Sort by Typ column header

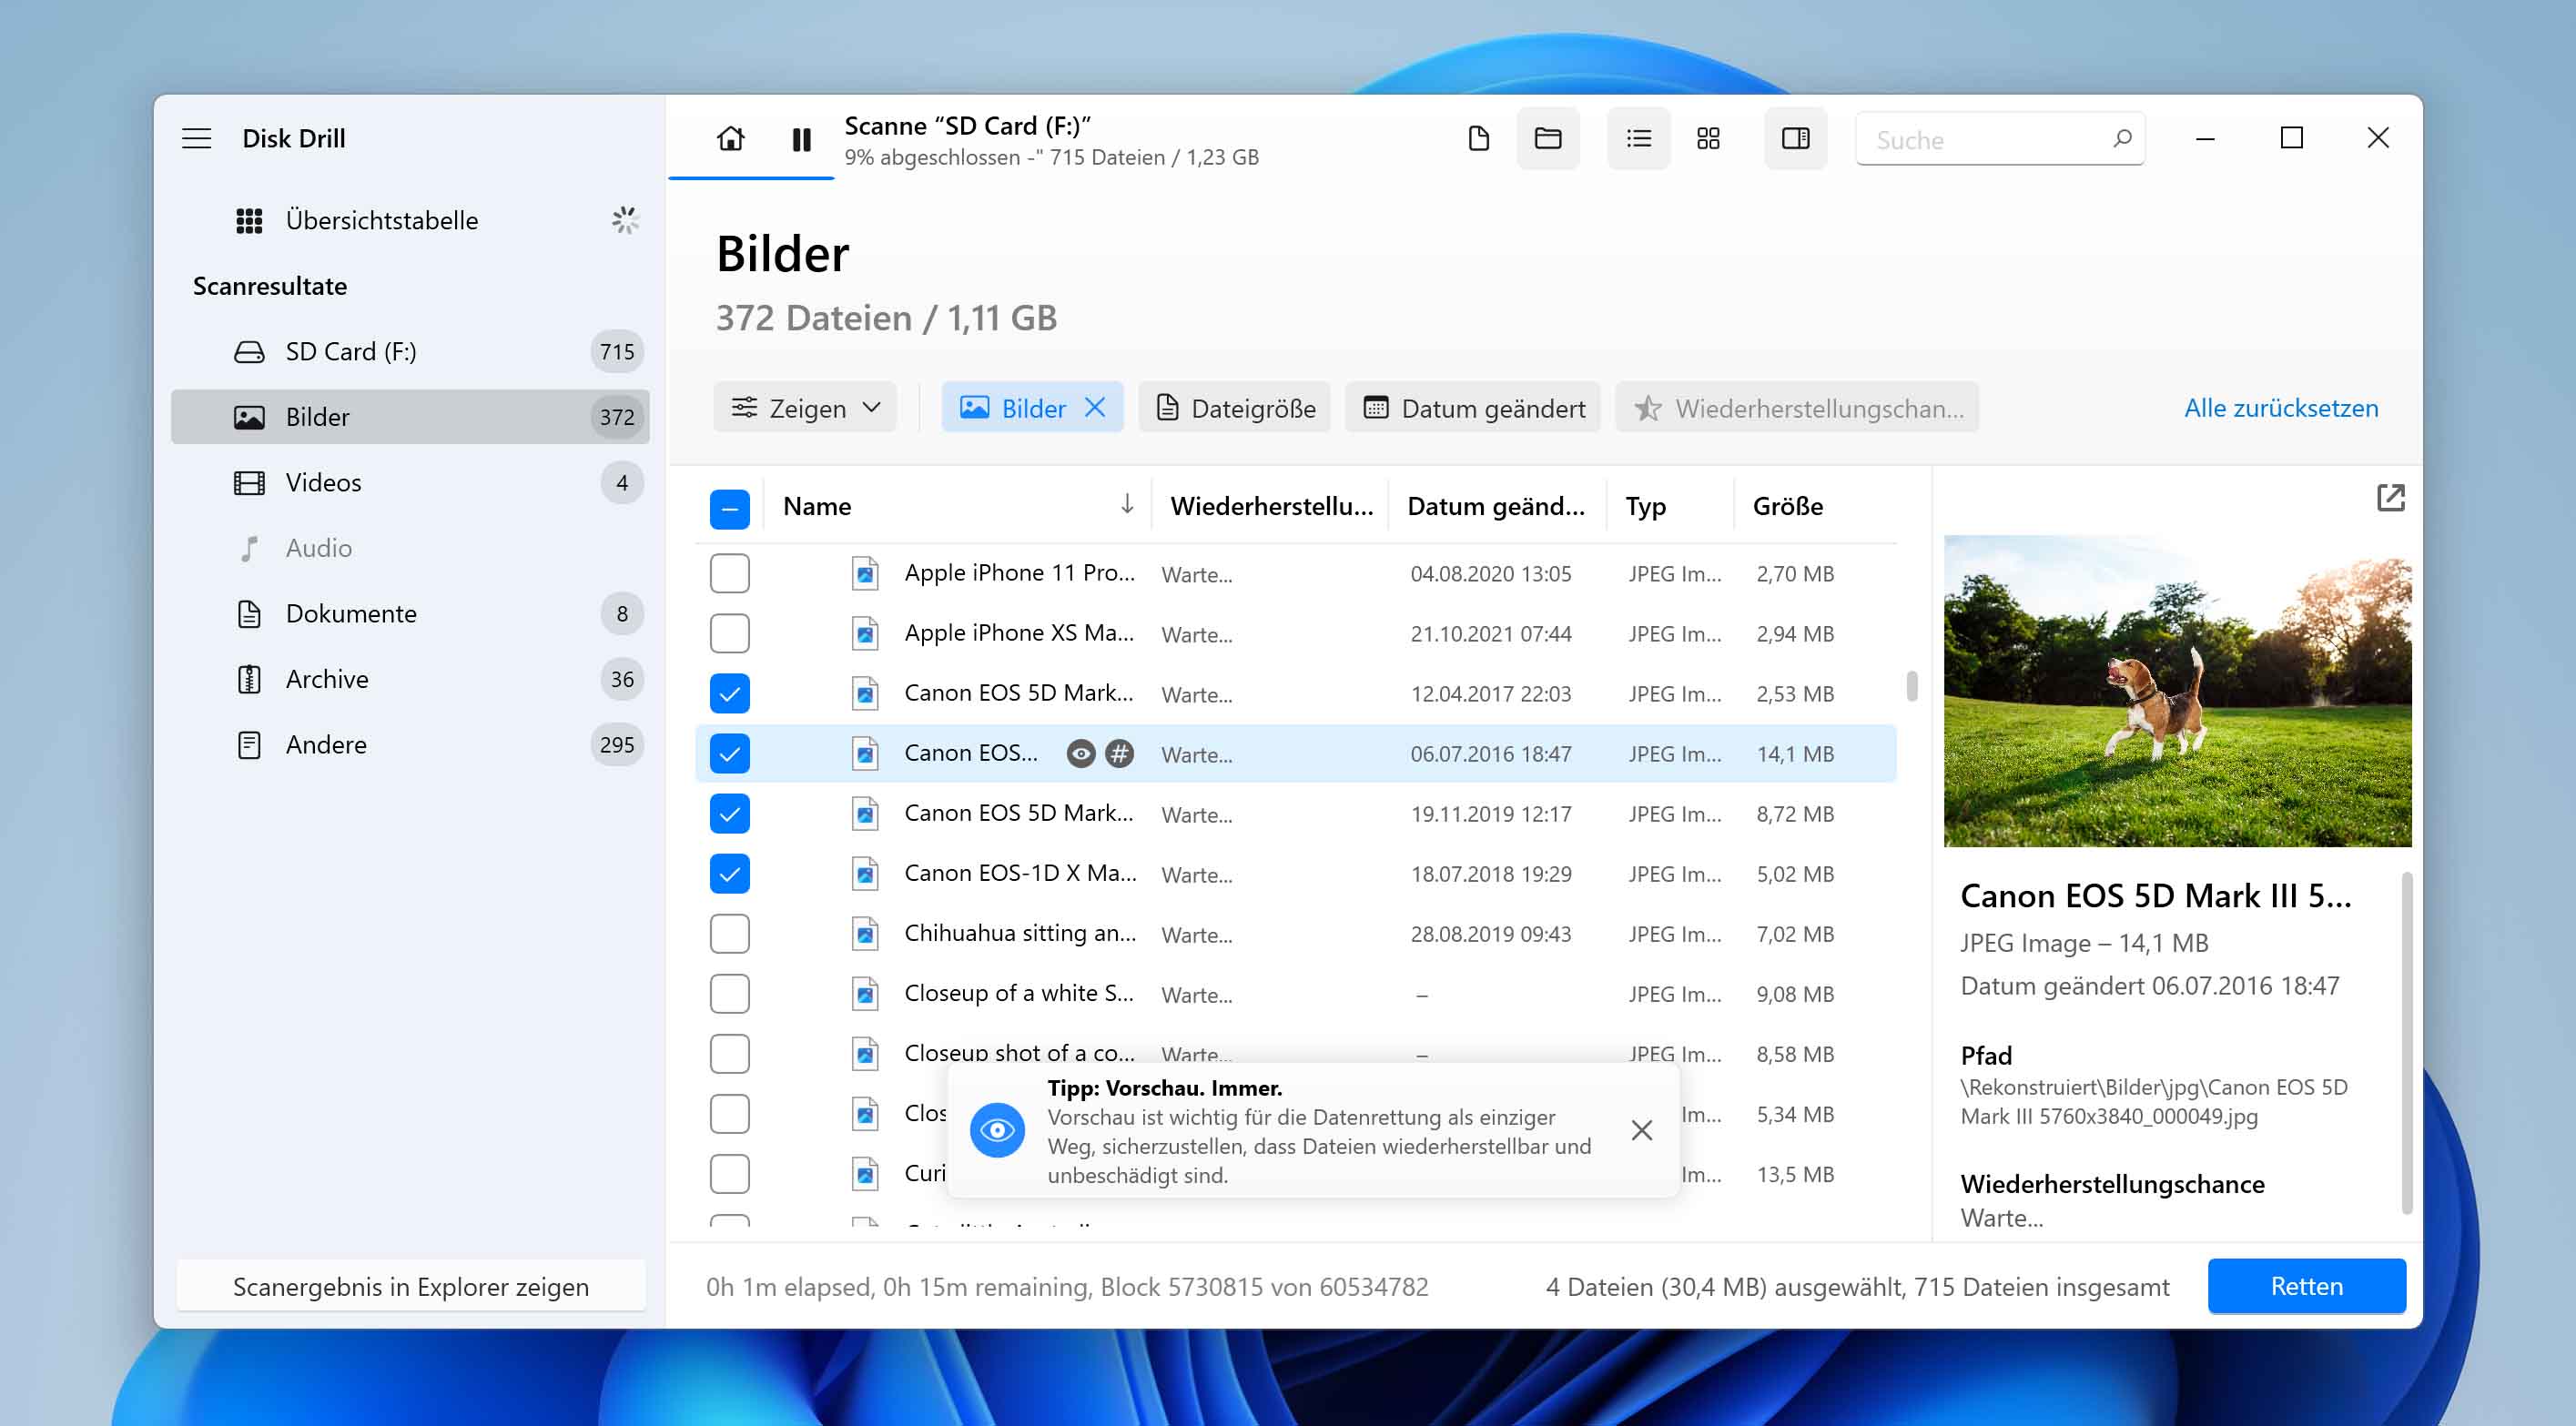[x=1670, y=506]
